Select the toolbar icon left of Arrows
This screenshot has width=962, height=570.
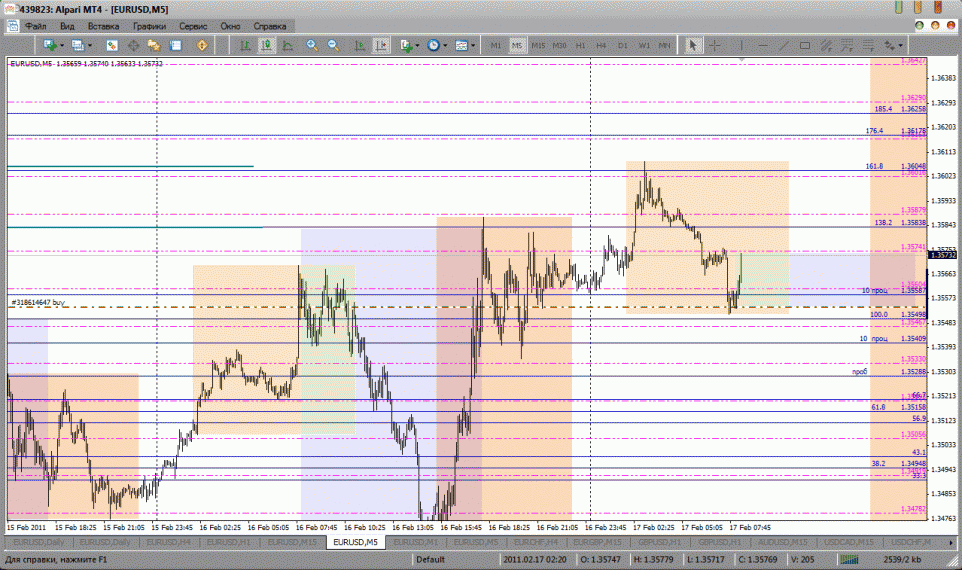coord(868,45)
